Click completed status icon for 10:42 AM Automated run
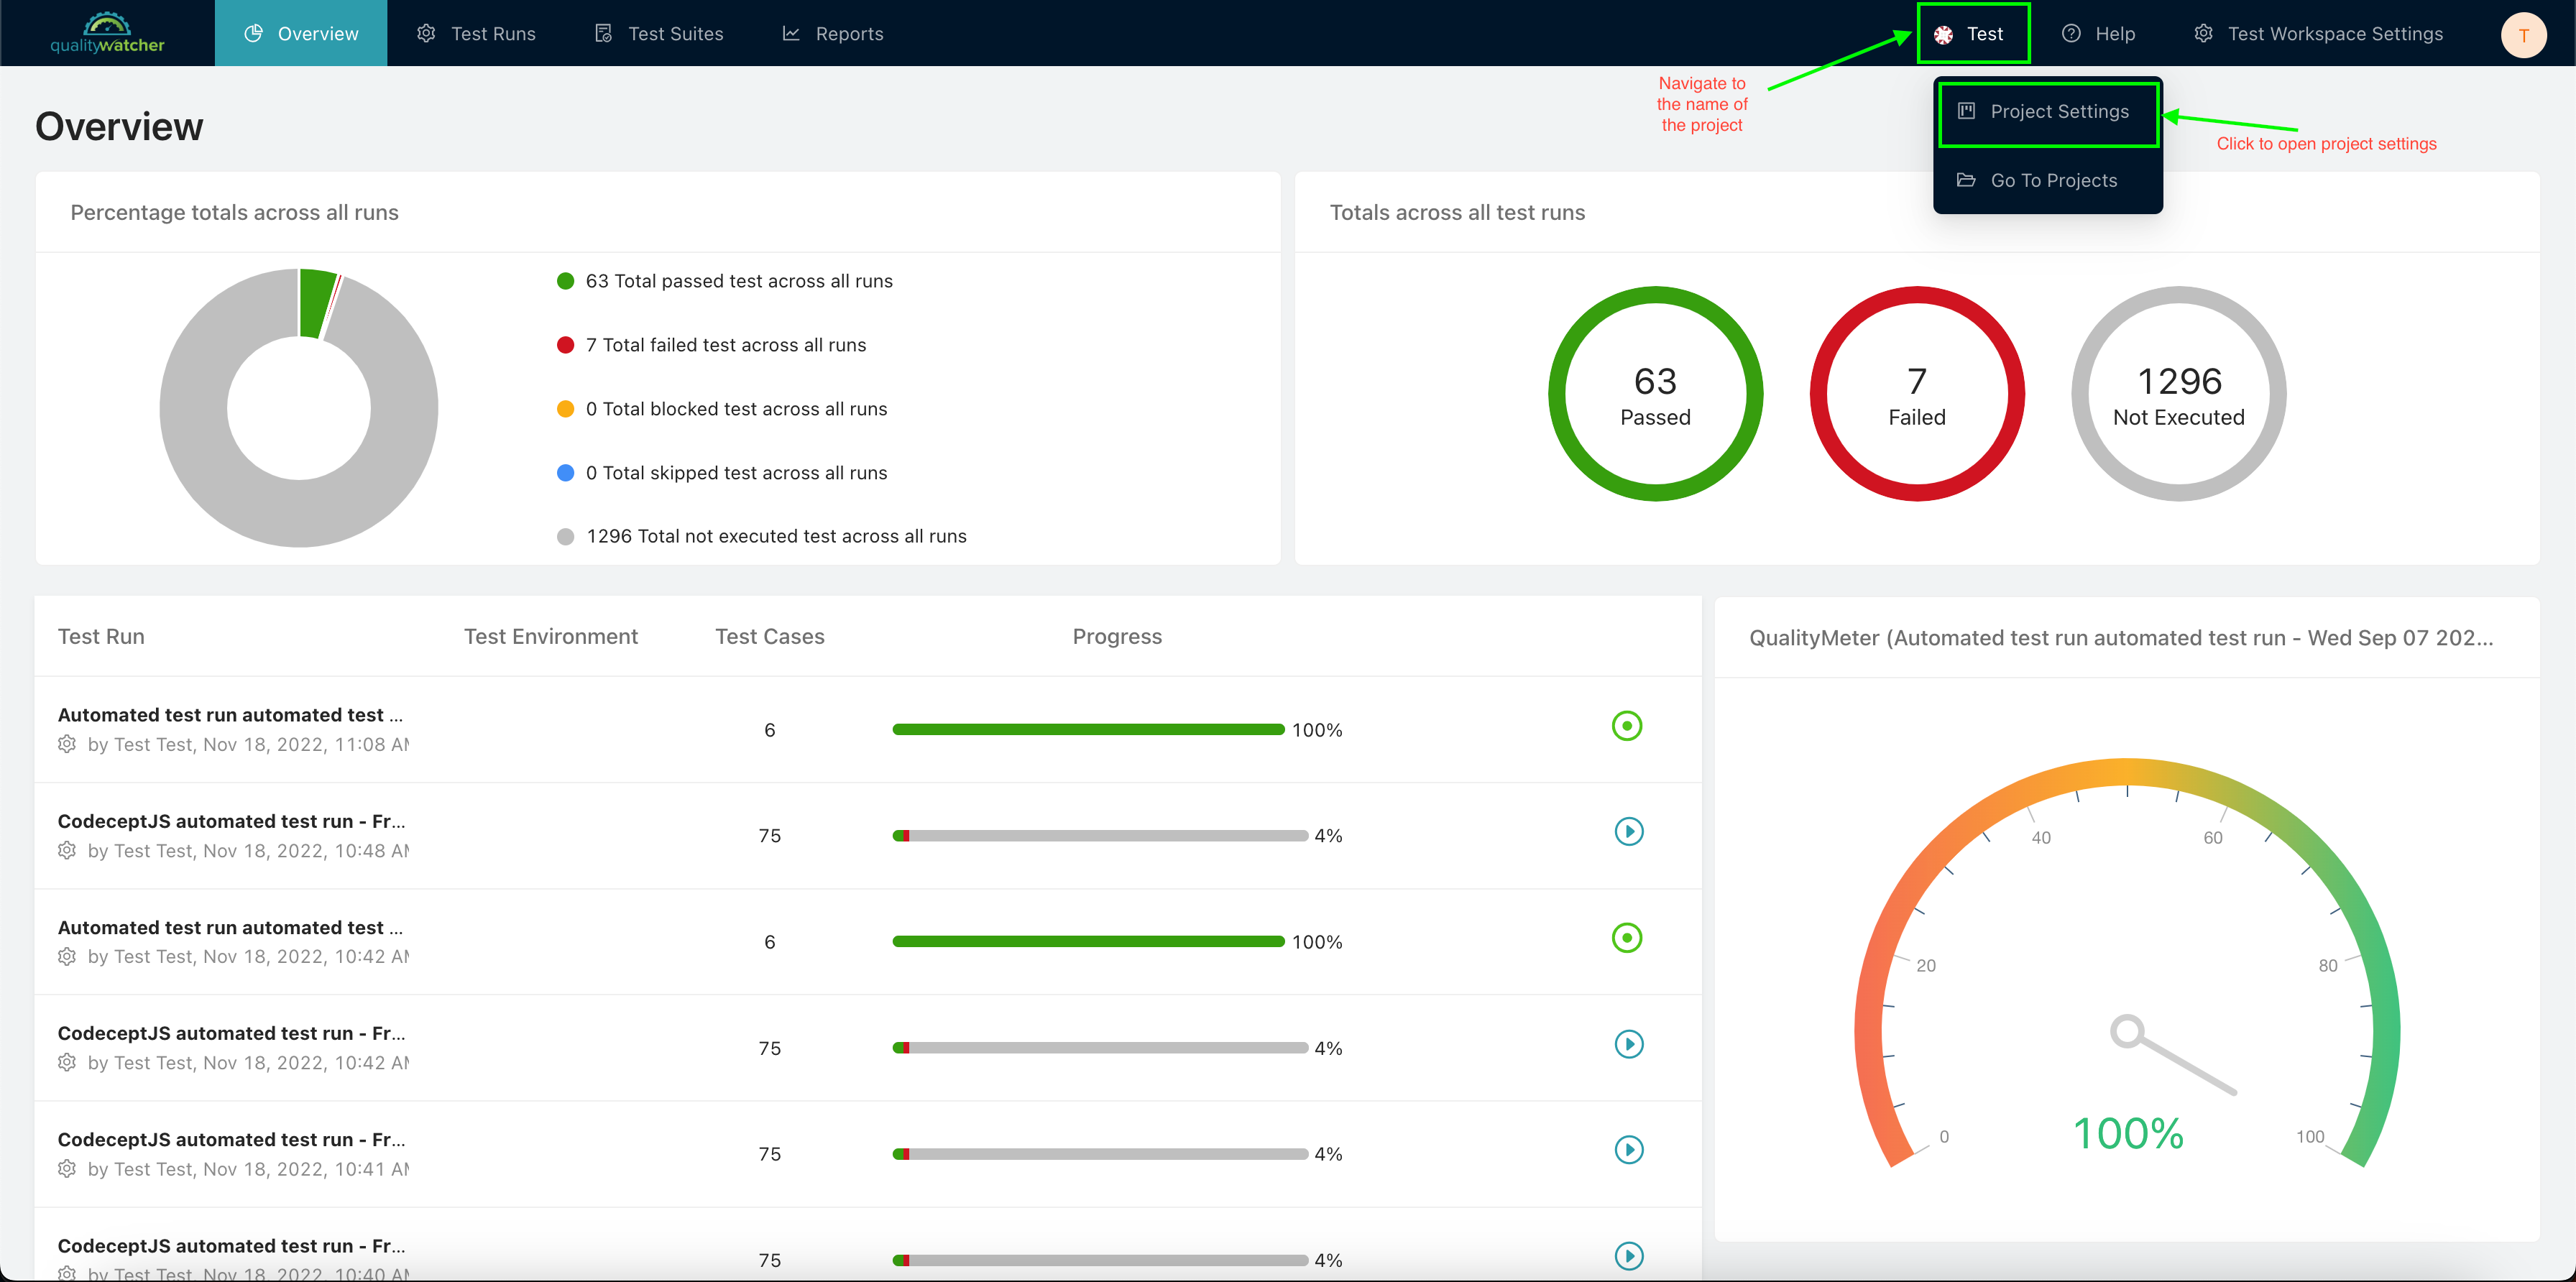The height and width of the screenshot is (1282, 2576). click(1627, 938)
